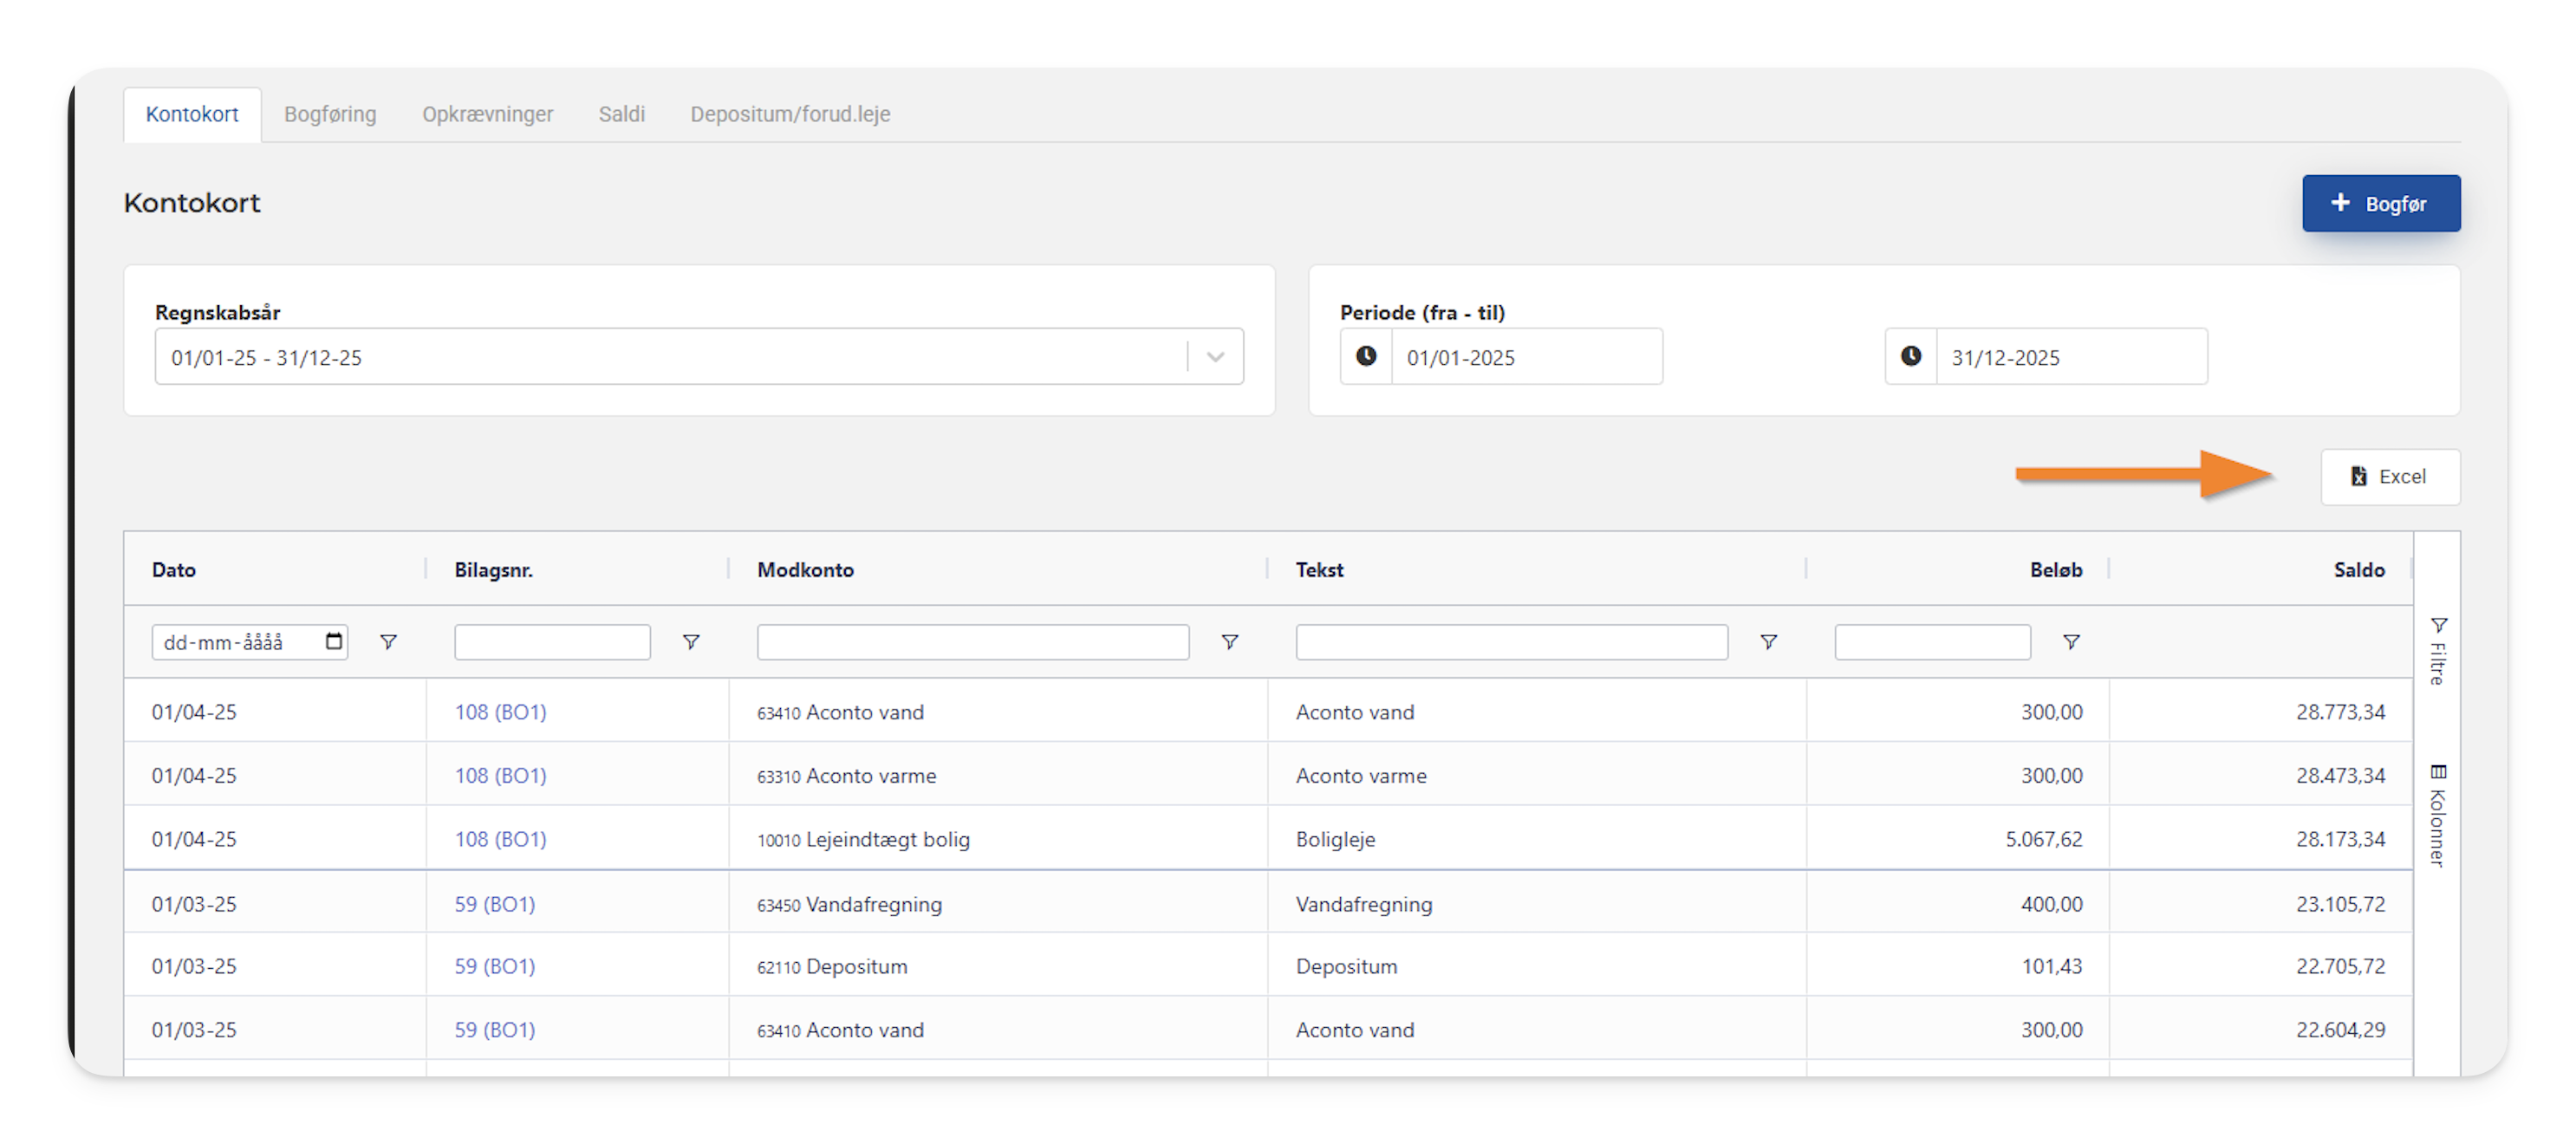Open the Opkrævninger tab
The width and height of the screenshot is (2576, 1144).
tap(487, 114)
